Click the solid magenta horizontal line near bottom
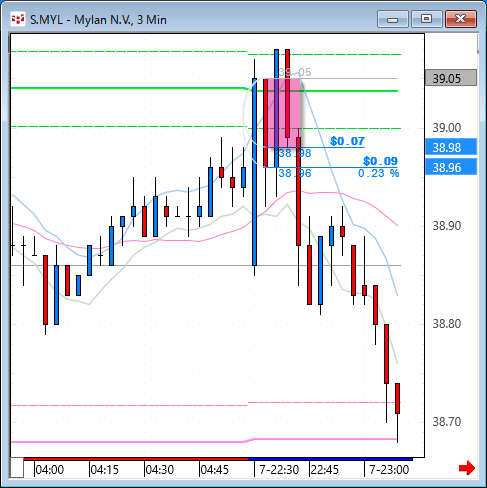The image size is (487, 488). click(x=204, y=441)
